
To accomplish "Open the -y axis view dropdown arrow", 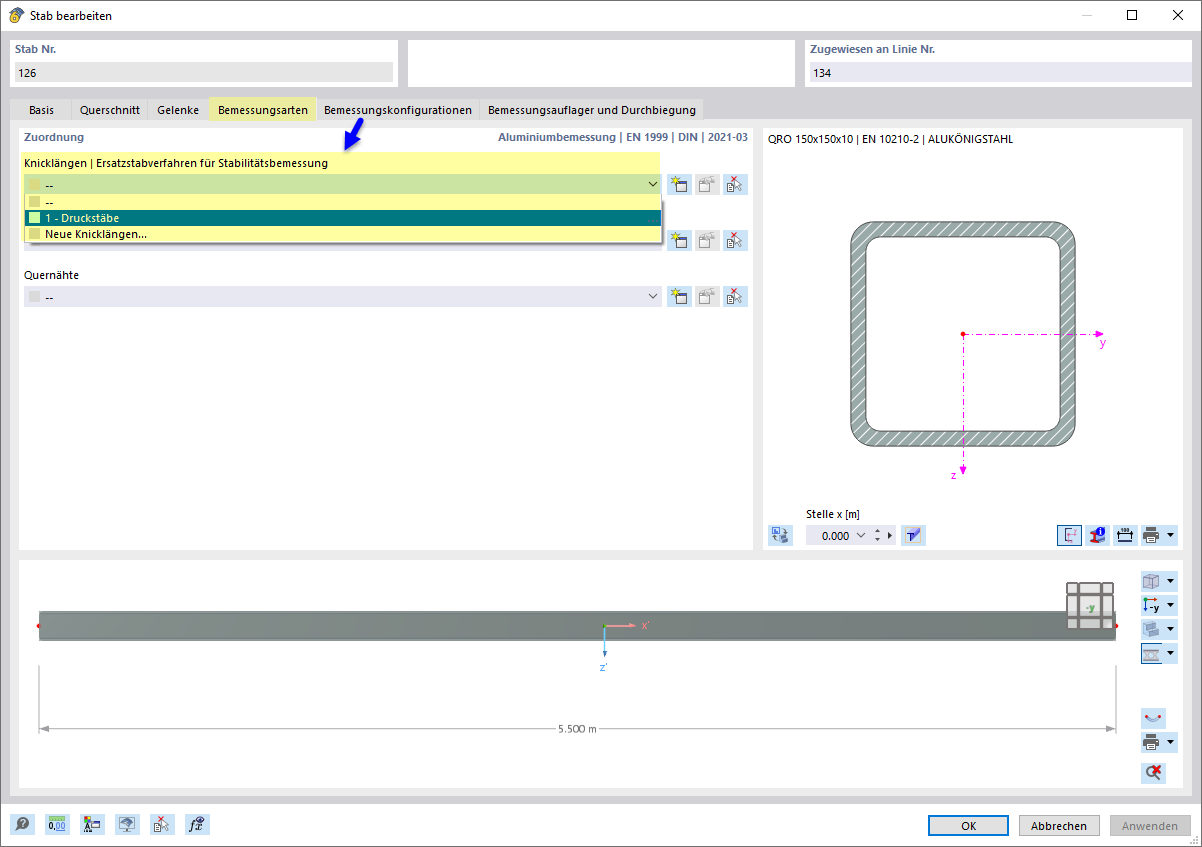I will 1170,605.
